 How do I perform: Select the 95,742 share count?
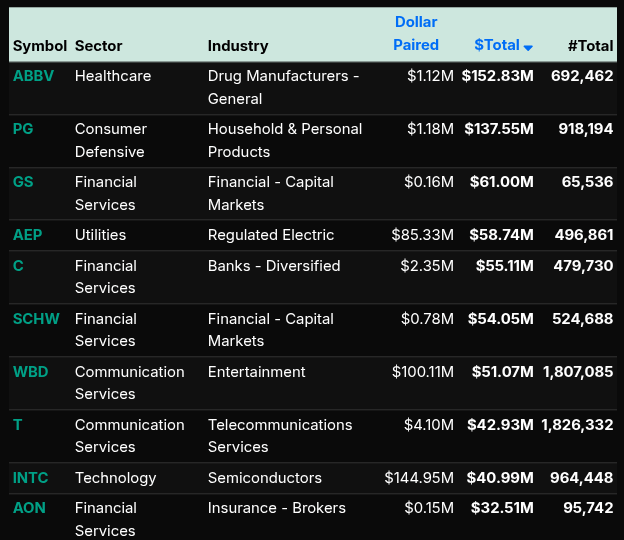pyautogui.click(x=588, y=508)
